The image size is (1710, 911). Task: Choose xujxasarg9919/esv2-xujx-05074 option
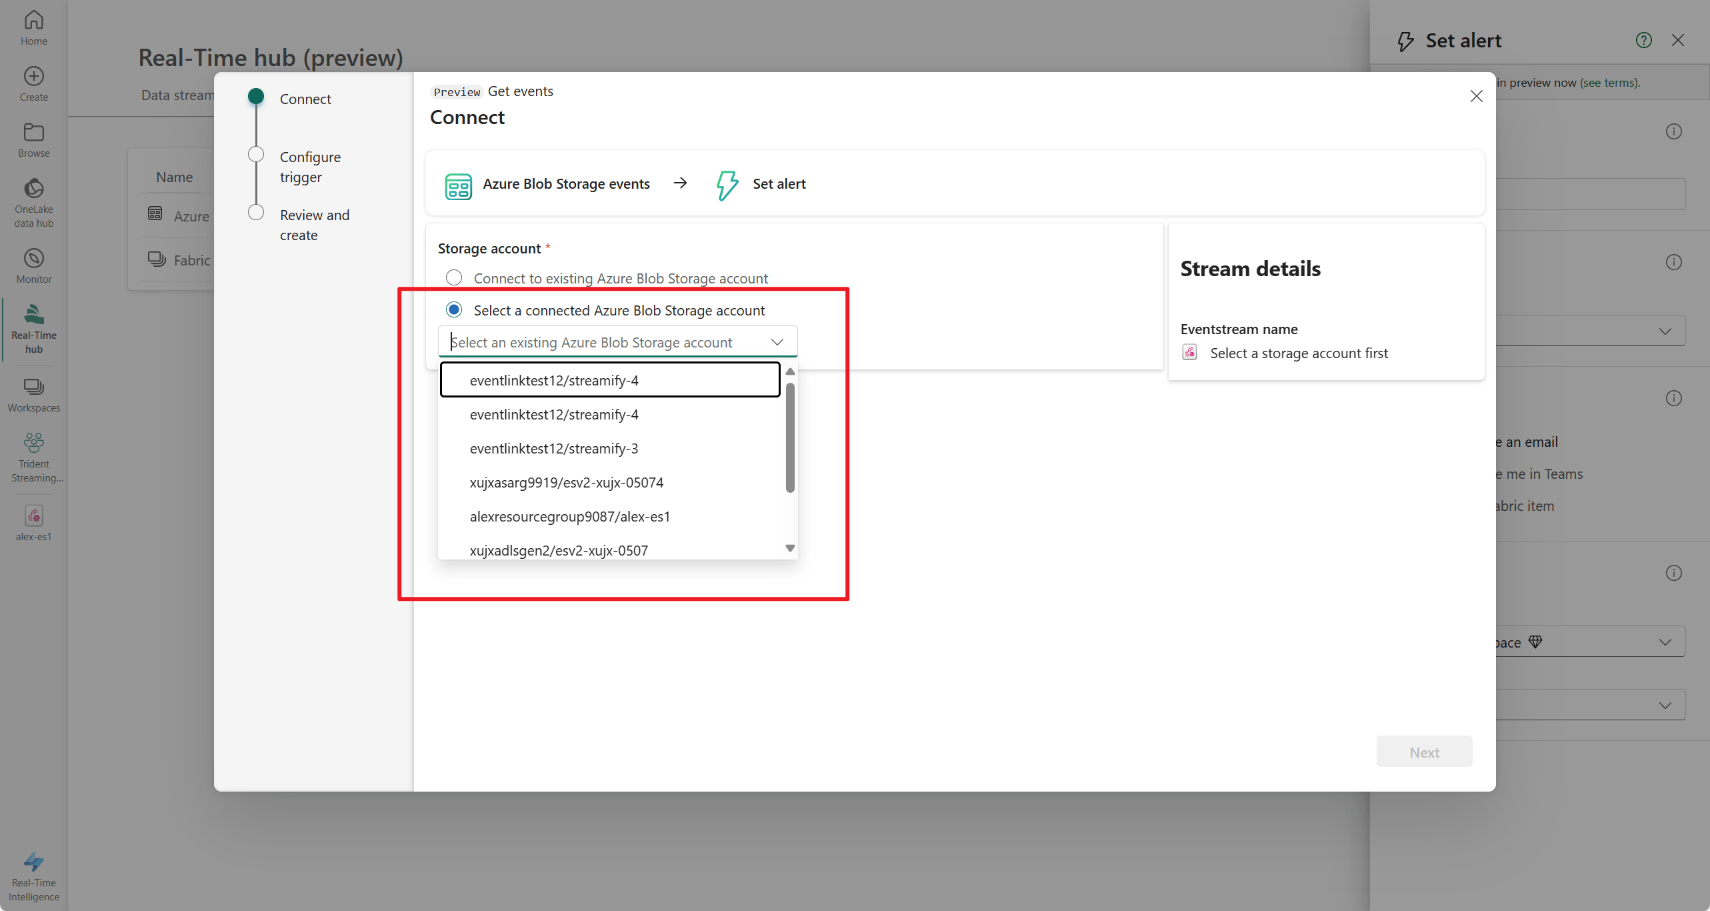610,482
